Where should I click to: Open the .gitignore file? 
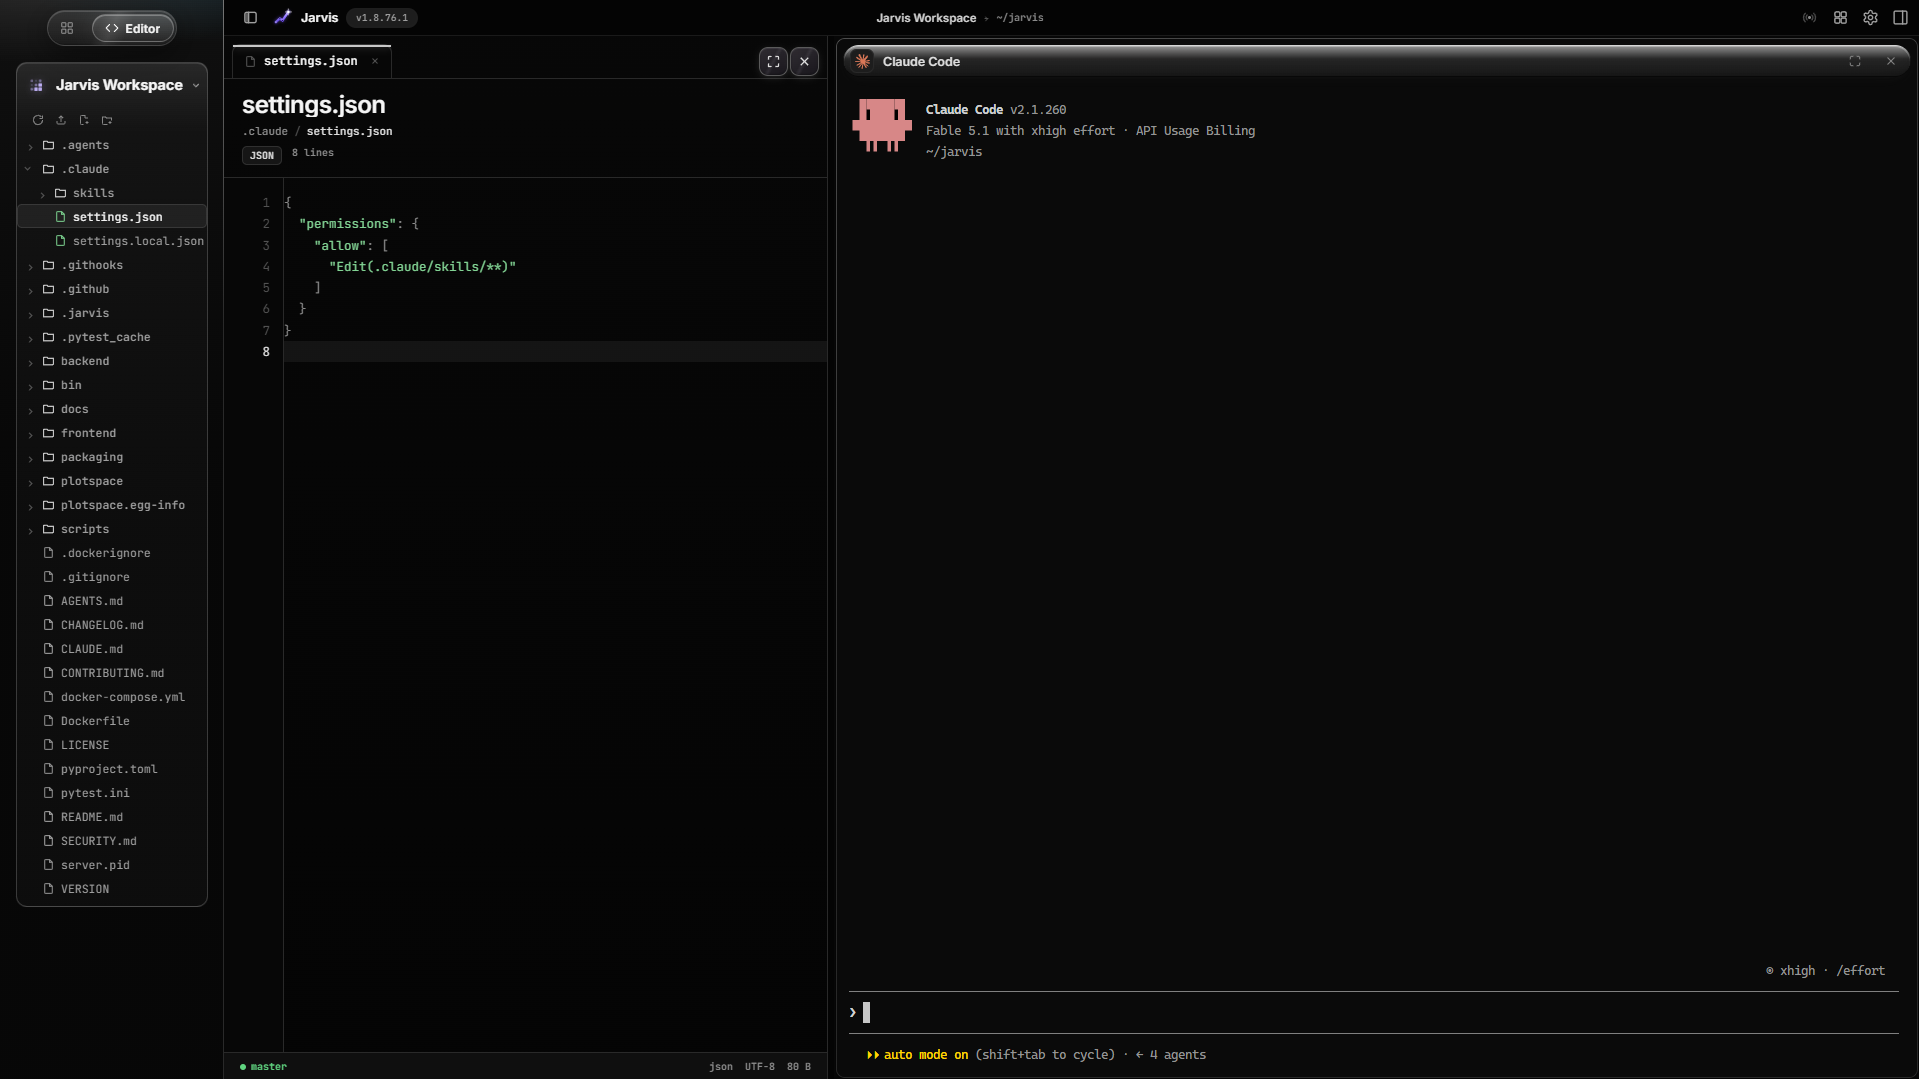(112, 577)
